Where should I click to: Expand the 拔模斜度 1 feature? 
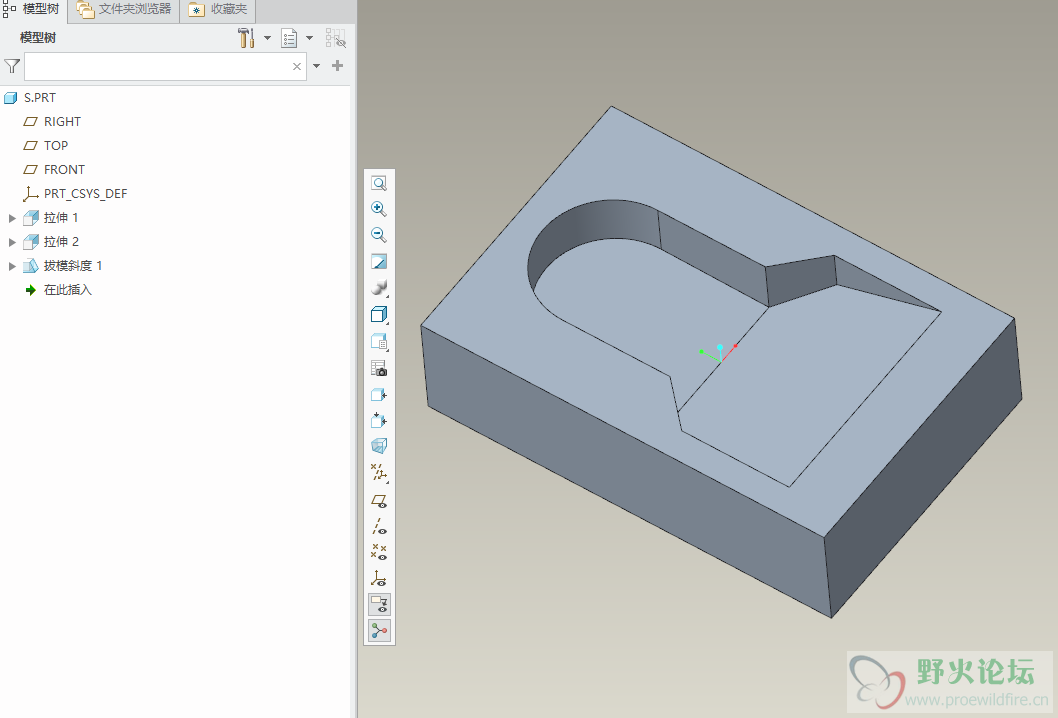pos(12,266)
